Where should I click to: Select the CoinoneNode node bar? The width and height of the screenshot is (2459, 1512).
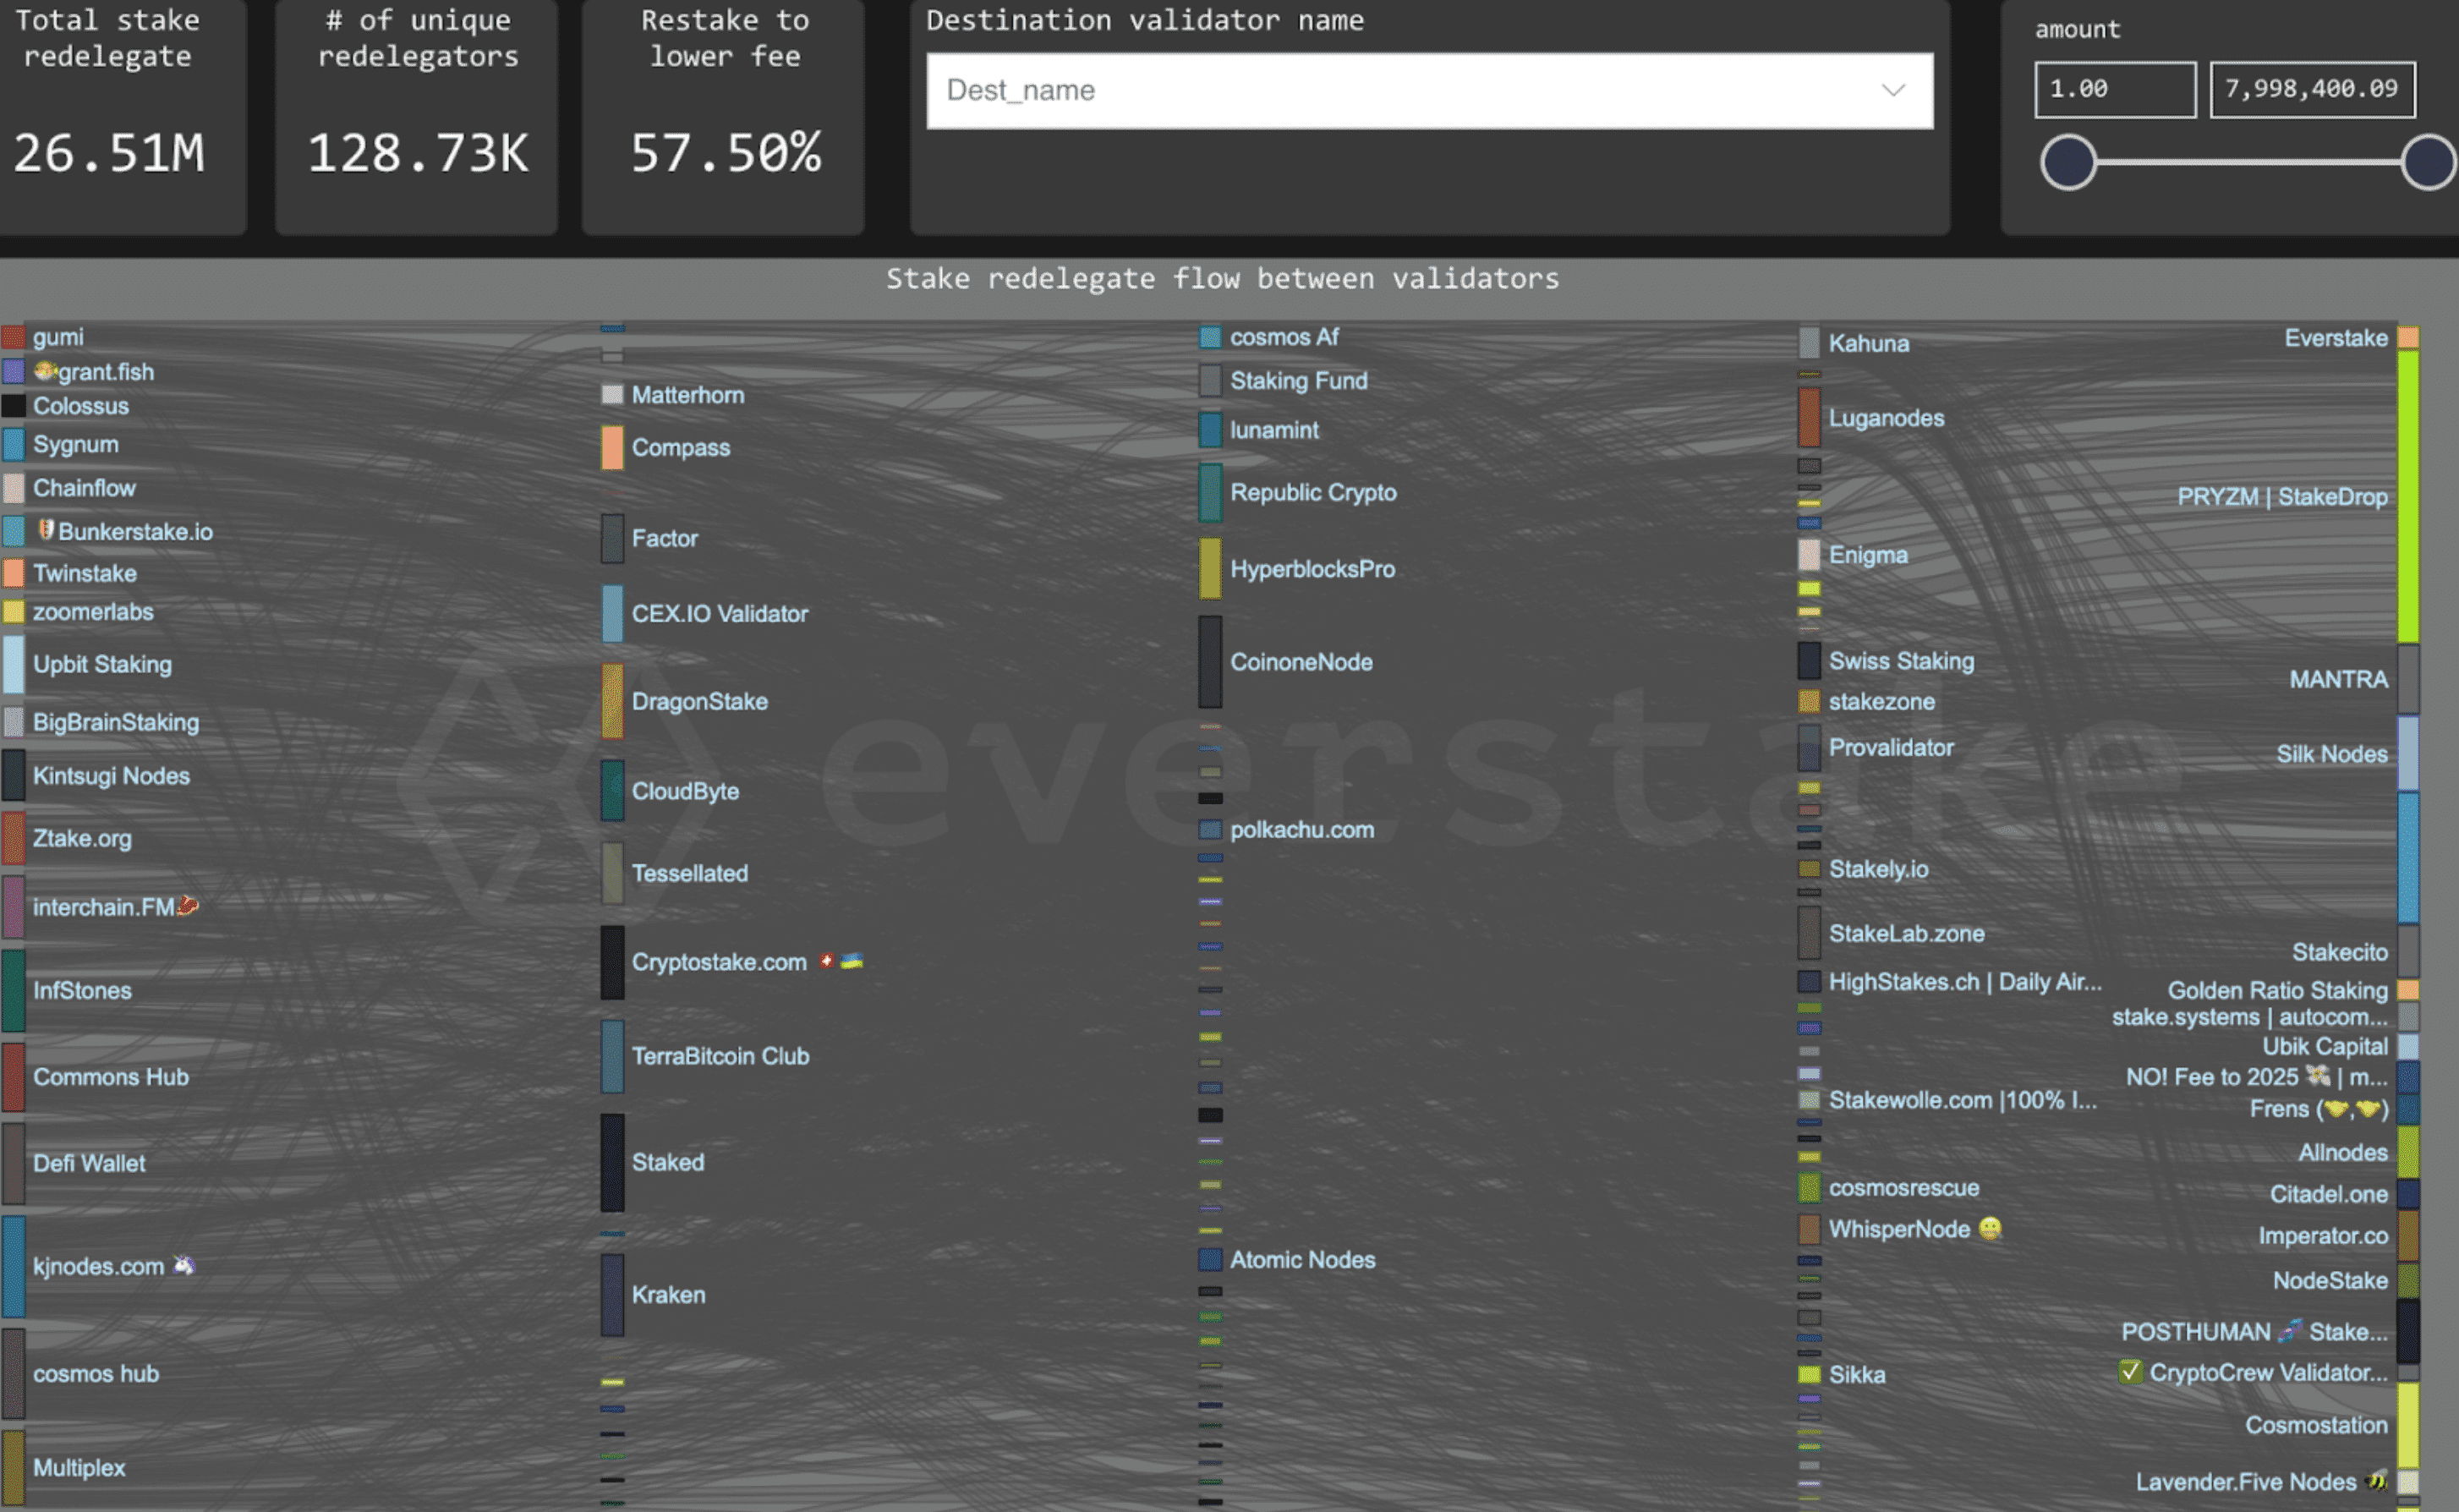point(1210,661)
